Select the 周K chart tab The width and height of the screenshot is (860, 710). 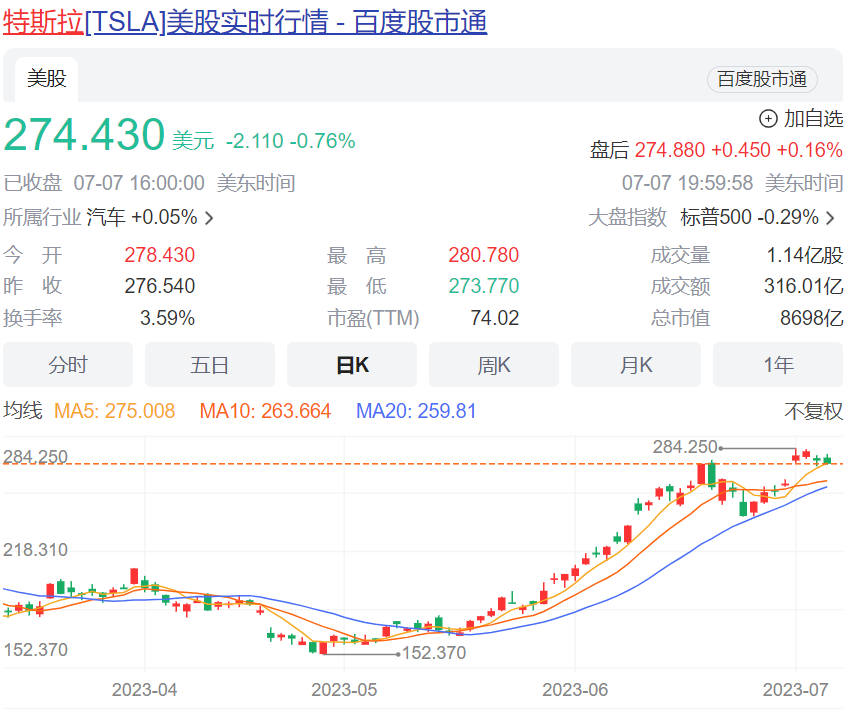tap(494, 365)
